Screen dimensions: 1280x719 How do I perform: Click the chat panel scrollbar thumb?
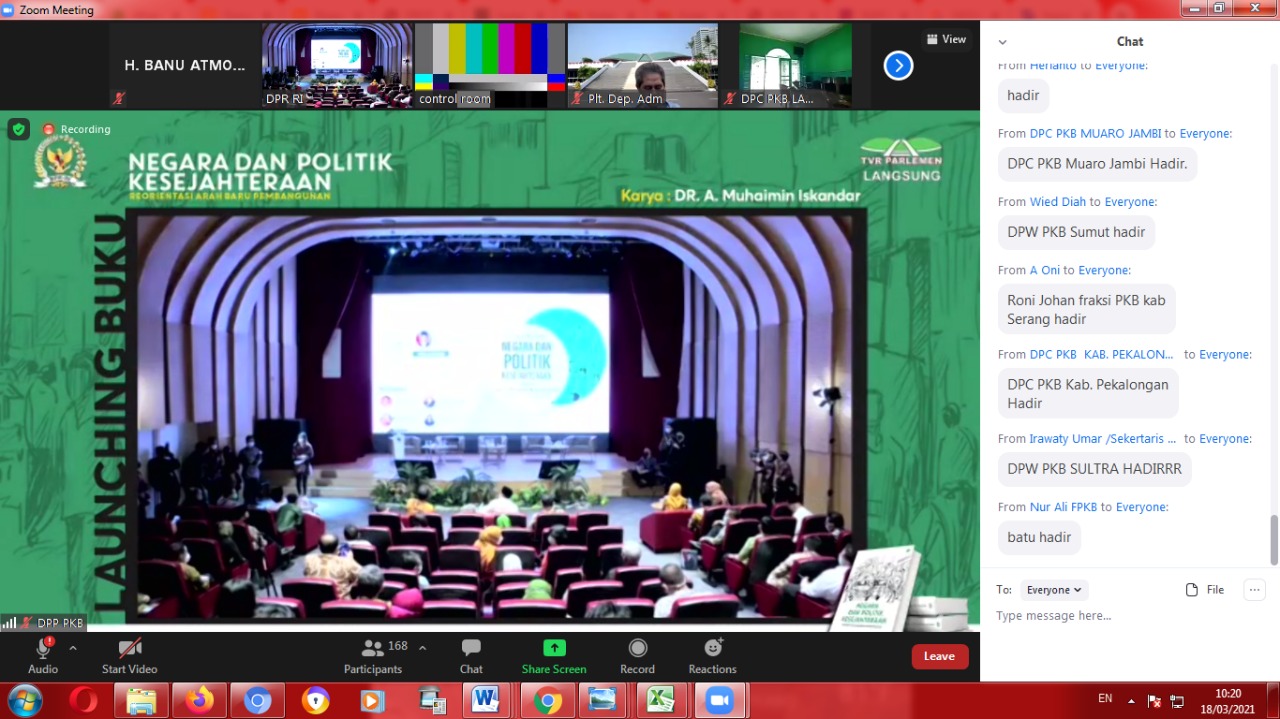(1274, 540)
